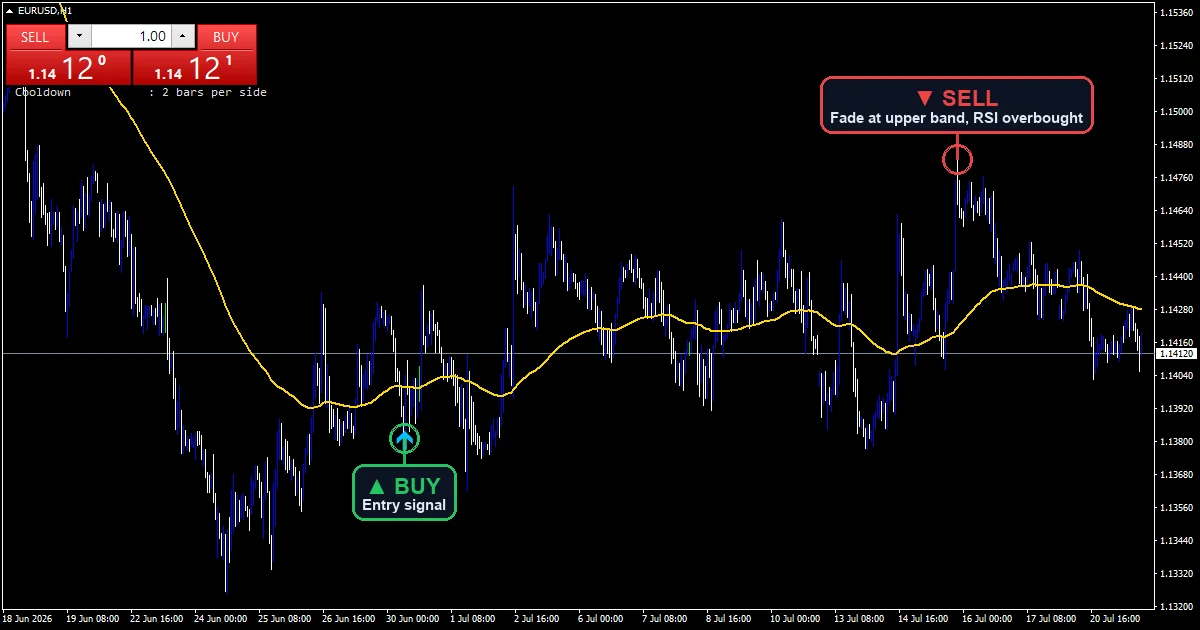Image resolution: width=1200 pixels, height=630 pixels.
Task: Click the 1.14400 price scale label
Action: point(1175,276)
